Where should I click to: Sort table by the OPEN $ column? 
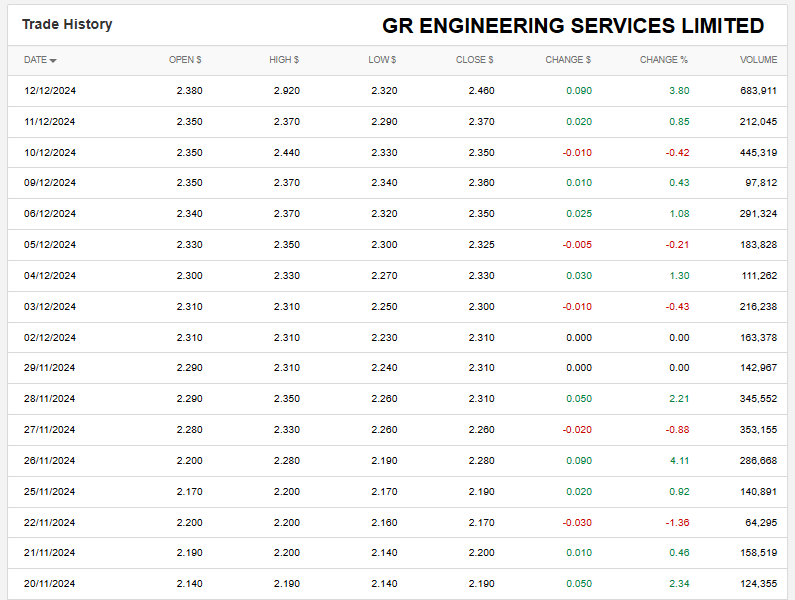(x=185, y=60)
